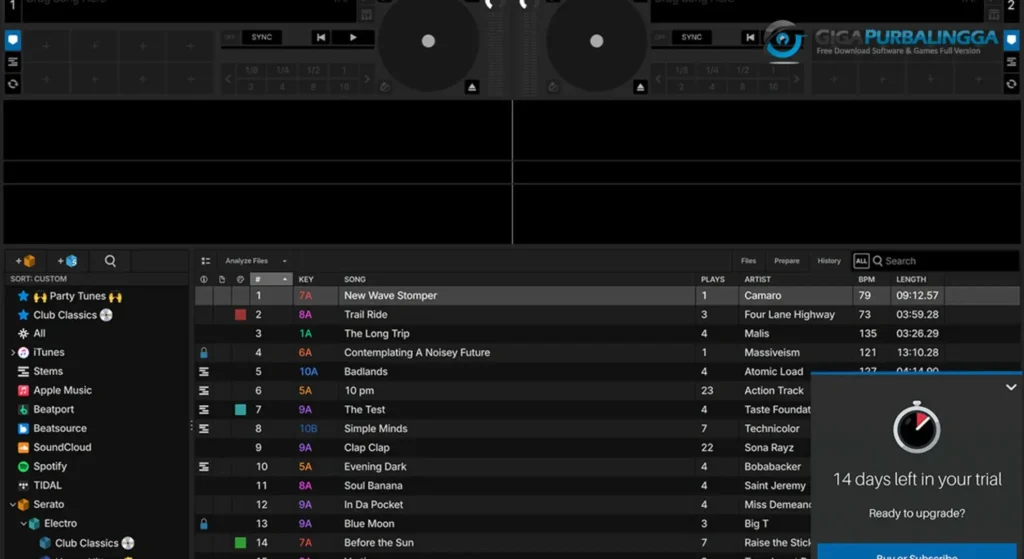Screen dimensions: 1024x559
Task: Sort library by the SONG column
Action: point(355,279)
